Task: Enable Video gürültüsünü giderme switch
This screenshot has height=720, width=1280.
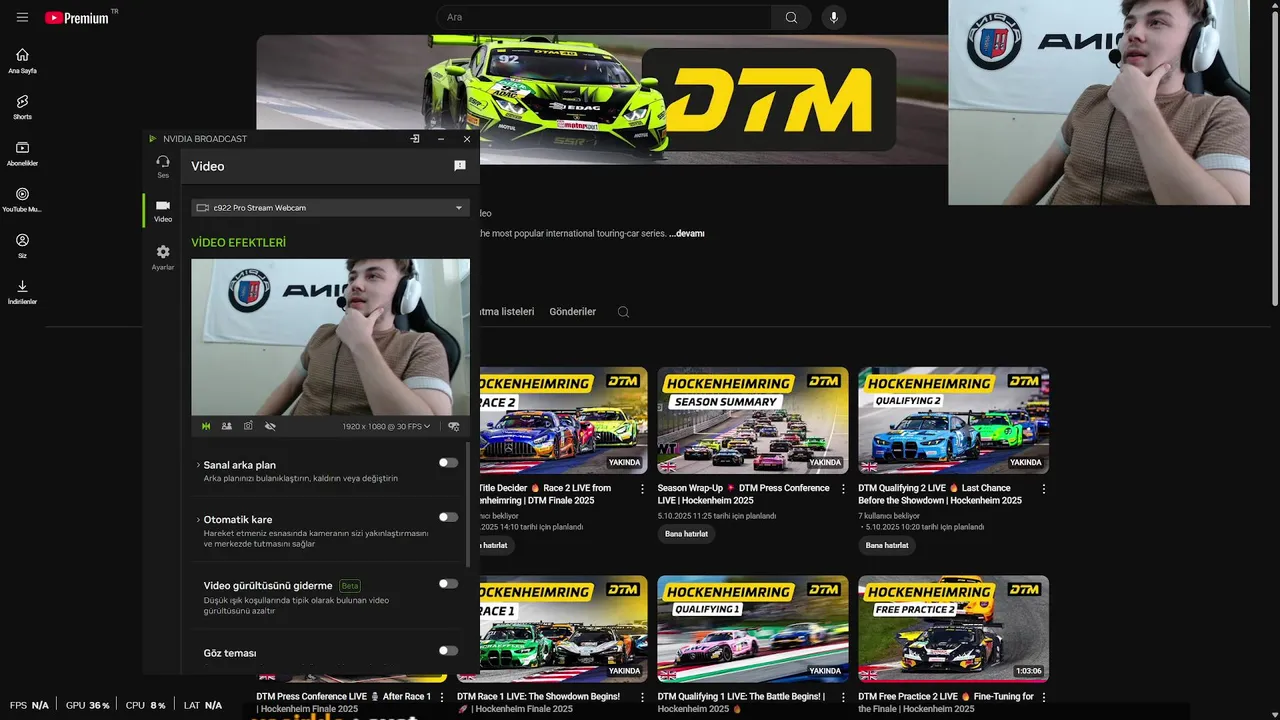Action: point(448,584)
